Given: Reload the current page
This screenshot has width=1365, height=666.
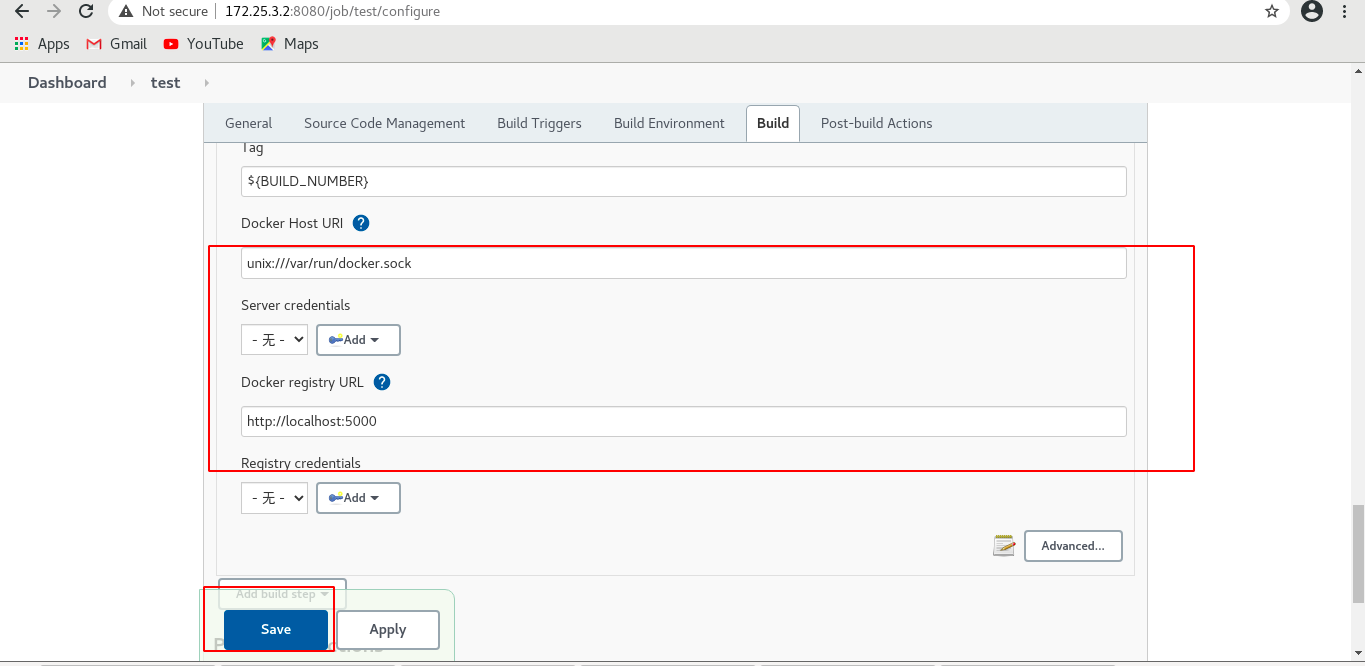Looking at the screenshot, I should click(x=87, y=12).
